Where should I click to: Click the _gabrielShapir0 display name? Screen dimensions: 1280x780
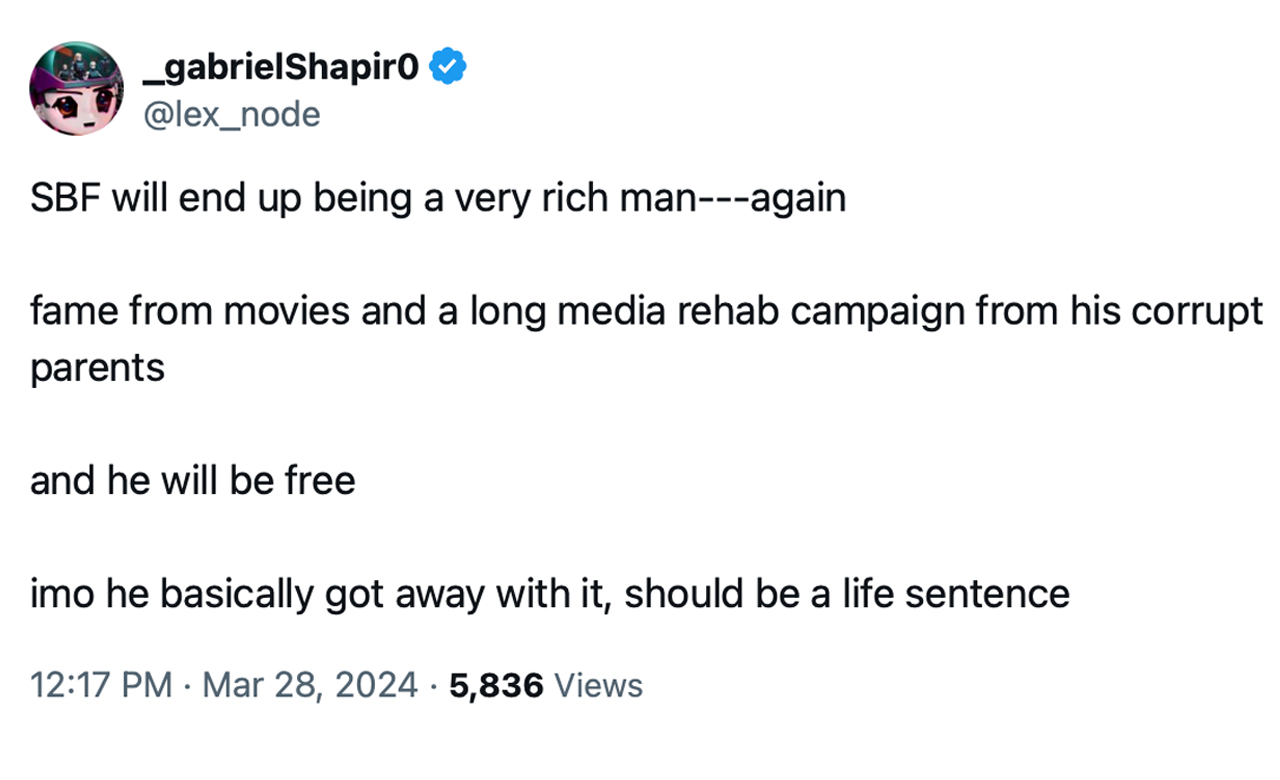coord(283,68)
